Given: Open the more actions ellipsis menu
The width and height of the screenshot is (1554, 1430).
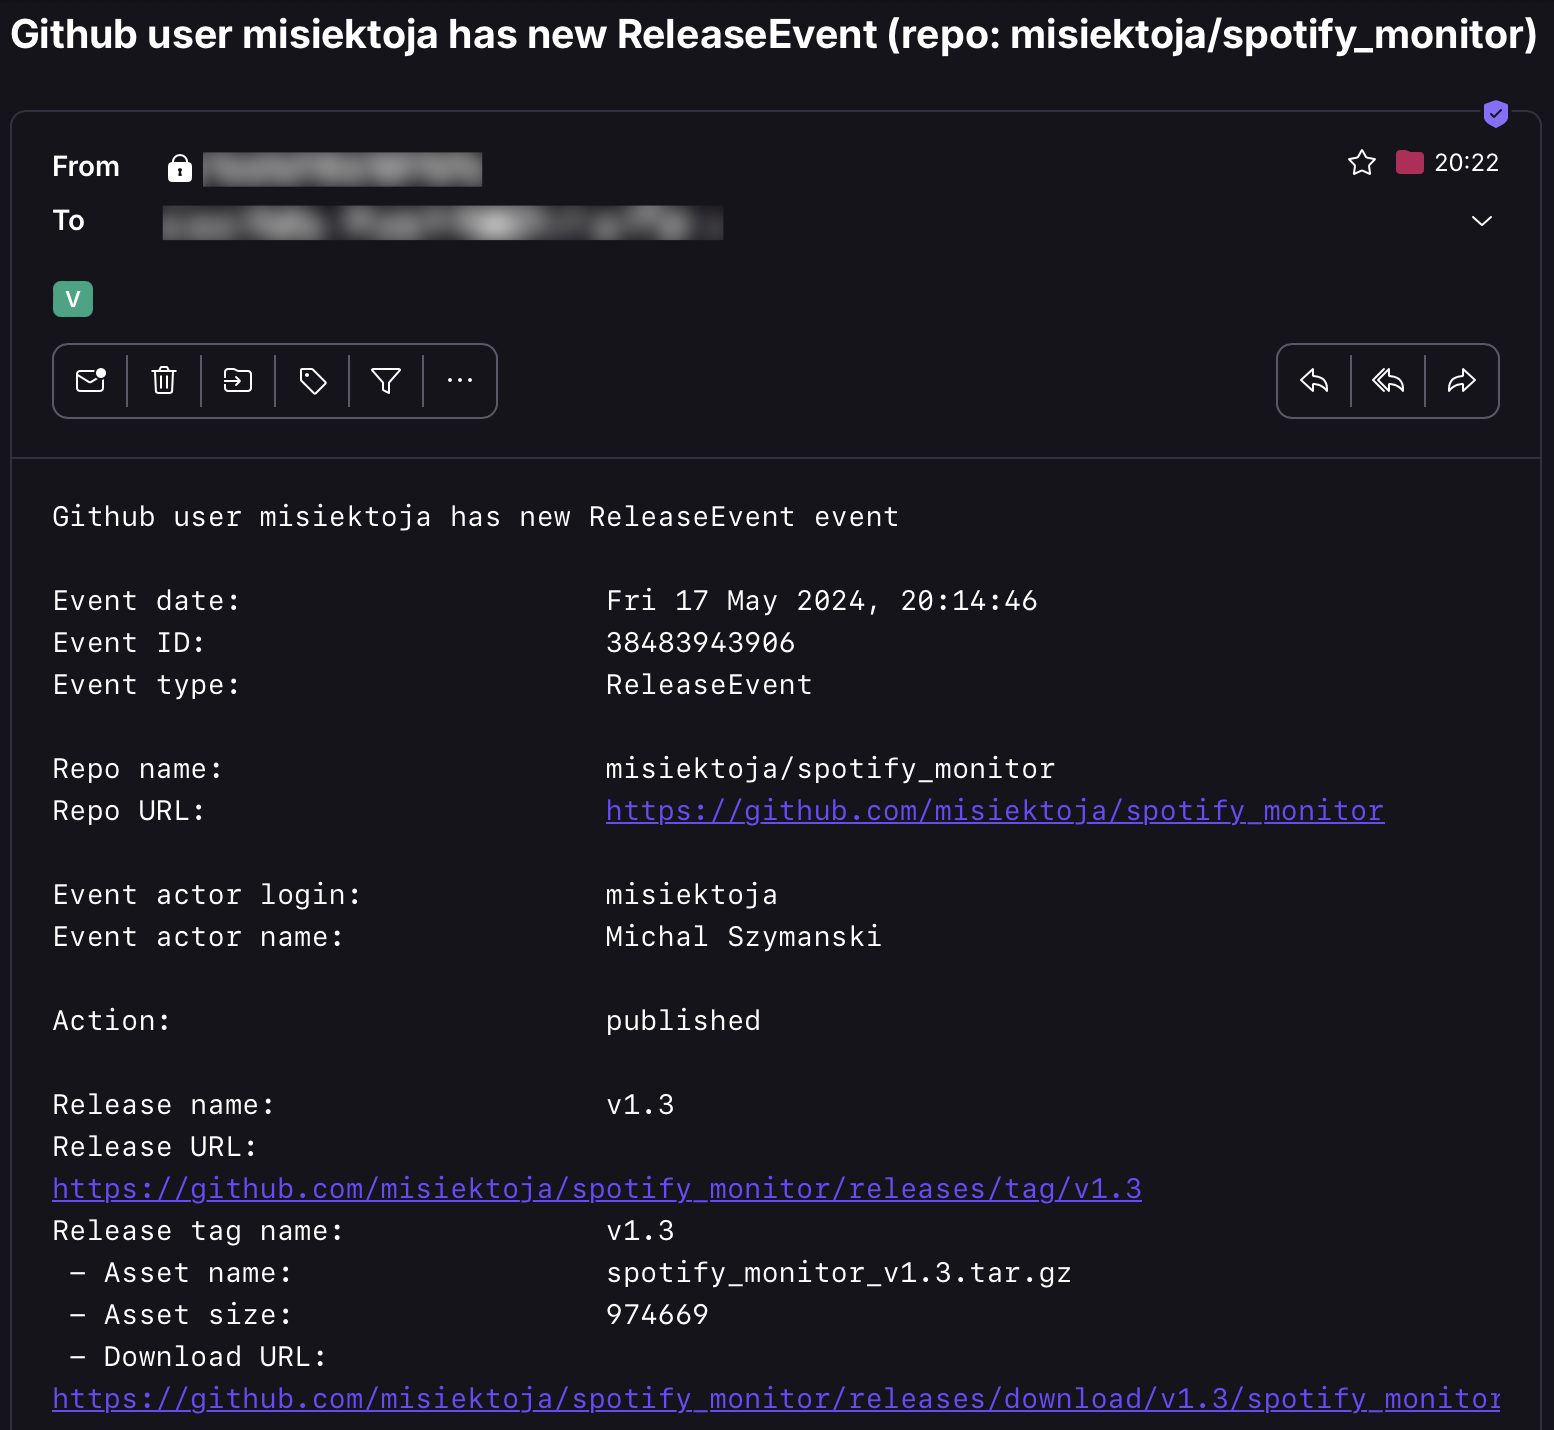Looking at the screenshot, I should point(460,381).
